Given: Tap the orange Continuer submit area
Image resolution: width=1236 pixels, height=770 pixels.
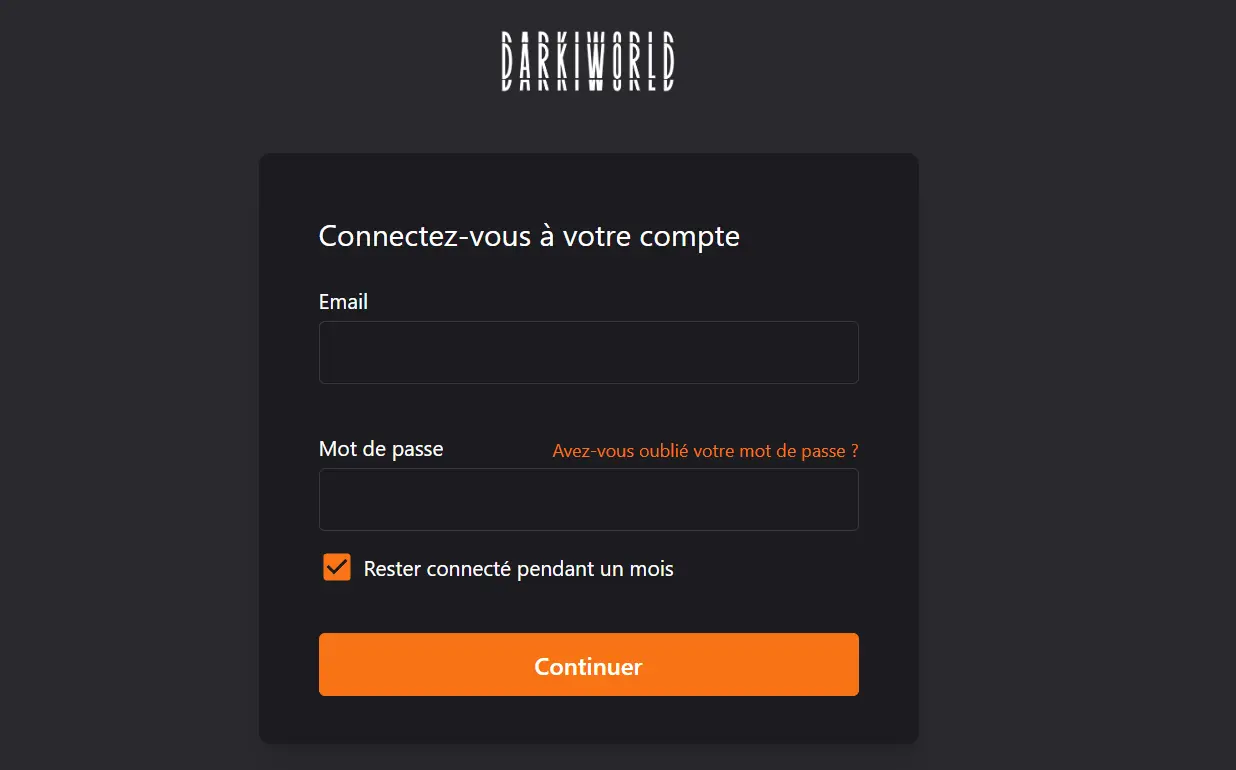Looking at the screenshot, I should [x=588, y=664].
